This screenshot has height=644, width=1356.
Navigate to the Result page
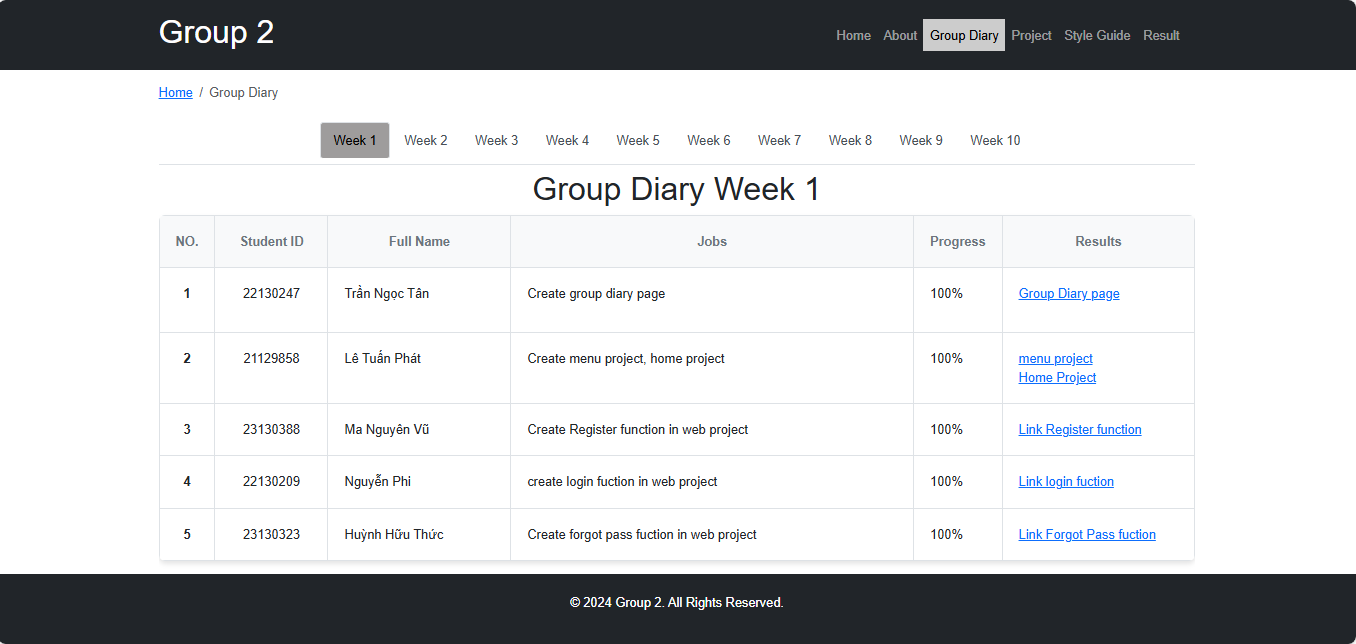pyautogui.click(x=1161, y=35)
